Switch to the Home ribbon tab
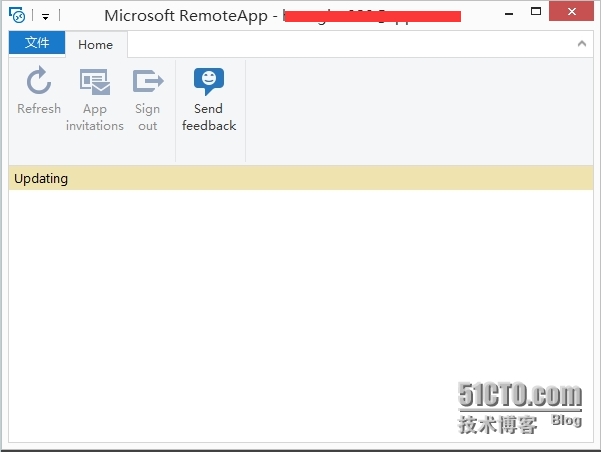Viewport: 602px width, 452px height. (96, 45)
